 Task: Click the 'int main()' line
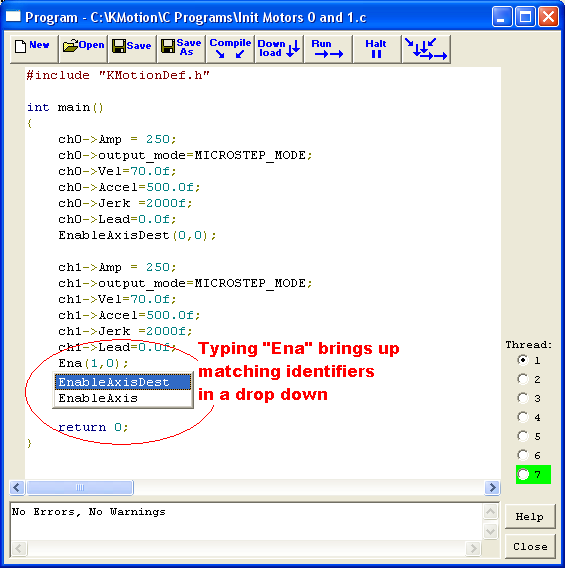click(65, 108)
